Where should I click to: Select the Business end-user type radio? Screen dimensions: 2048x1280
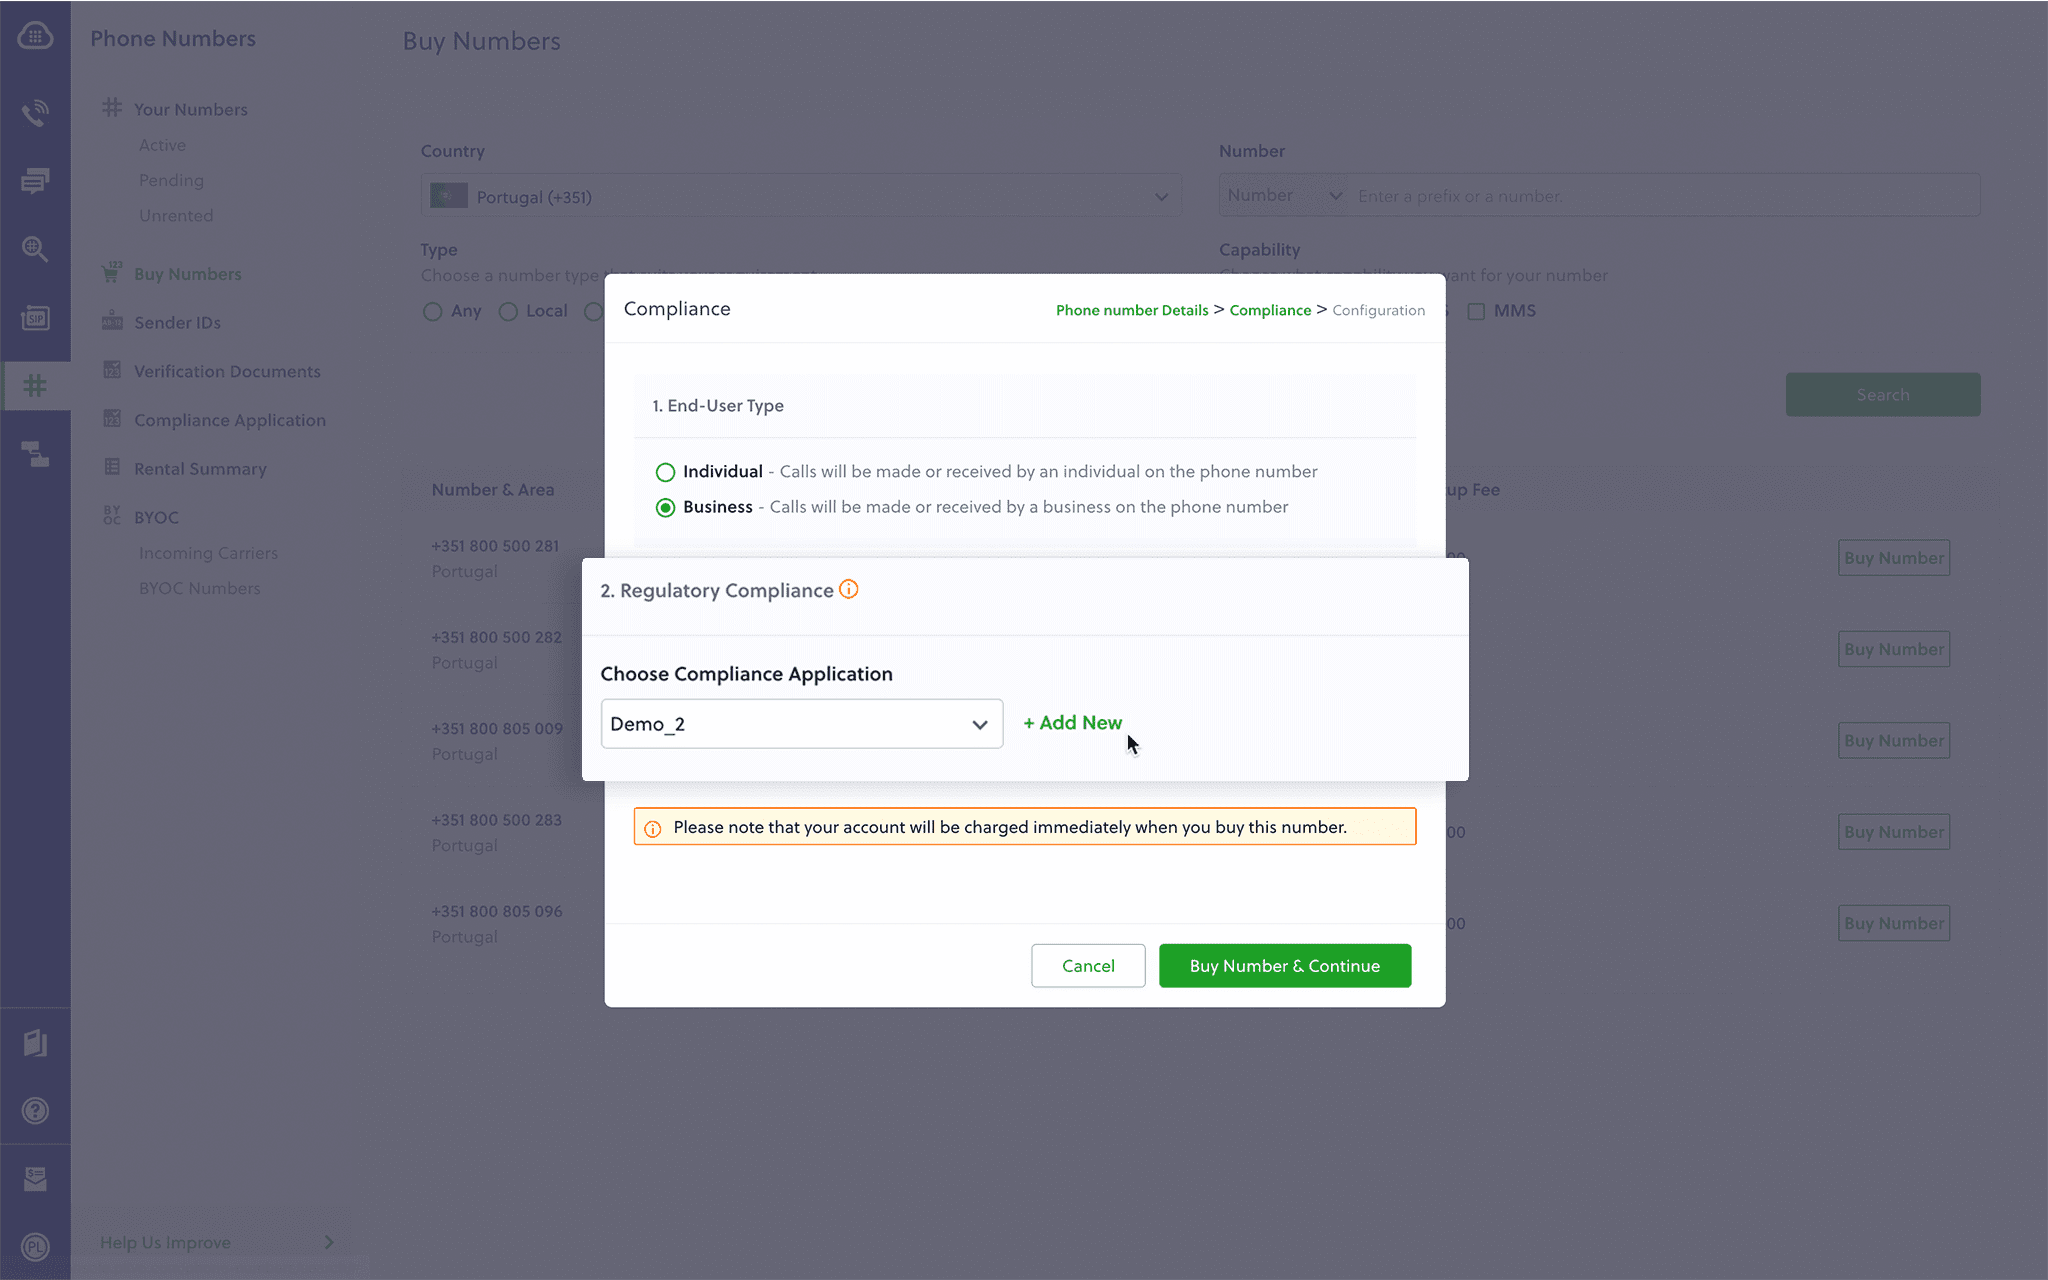click(665, 508)
